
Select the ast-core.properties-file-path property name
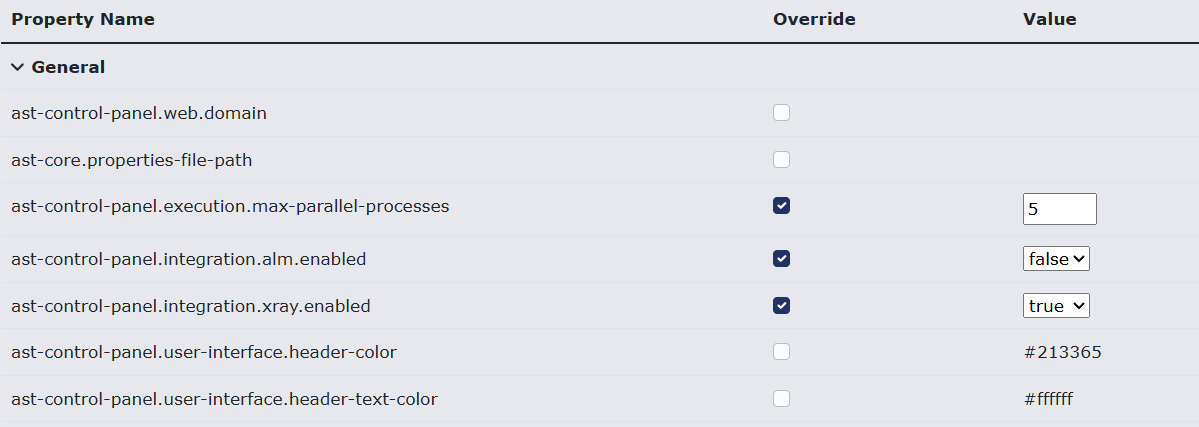132,161
